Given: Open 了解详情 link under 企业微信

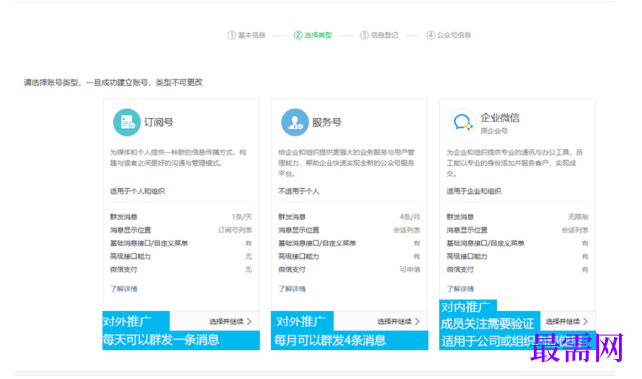Looking at the screenshot, I should (460, 289).
